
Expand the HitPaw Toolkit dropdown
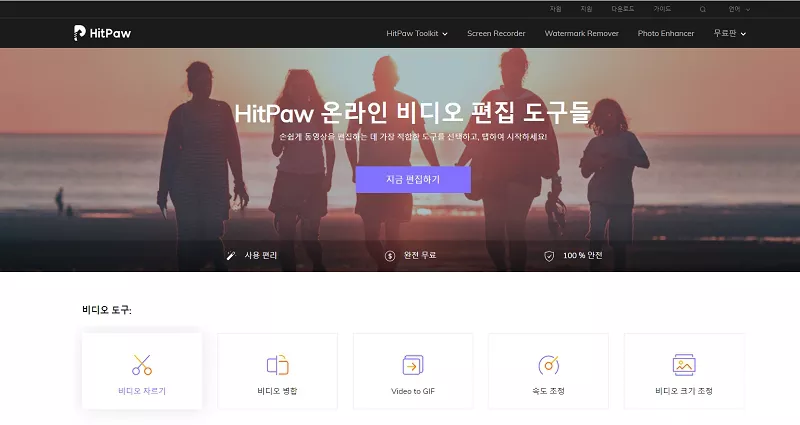(417, 33)
